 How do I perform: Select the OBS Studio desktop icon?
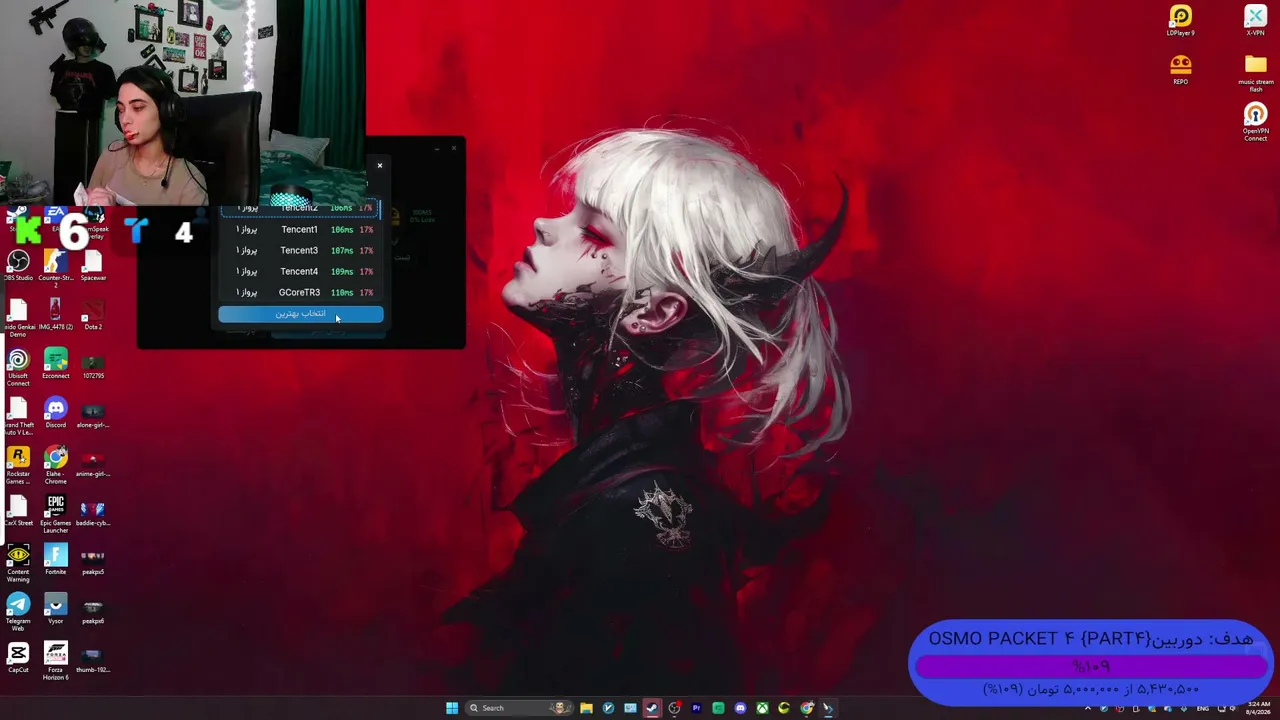[18, 265]
